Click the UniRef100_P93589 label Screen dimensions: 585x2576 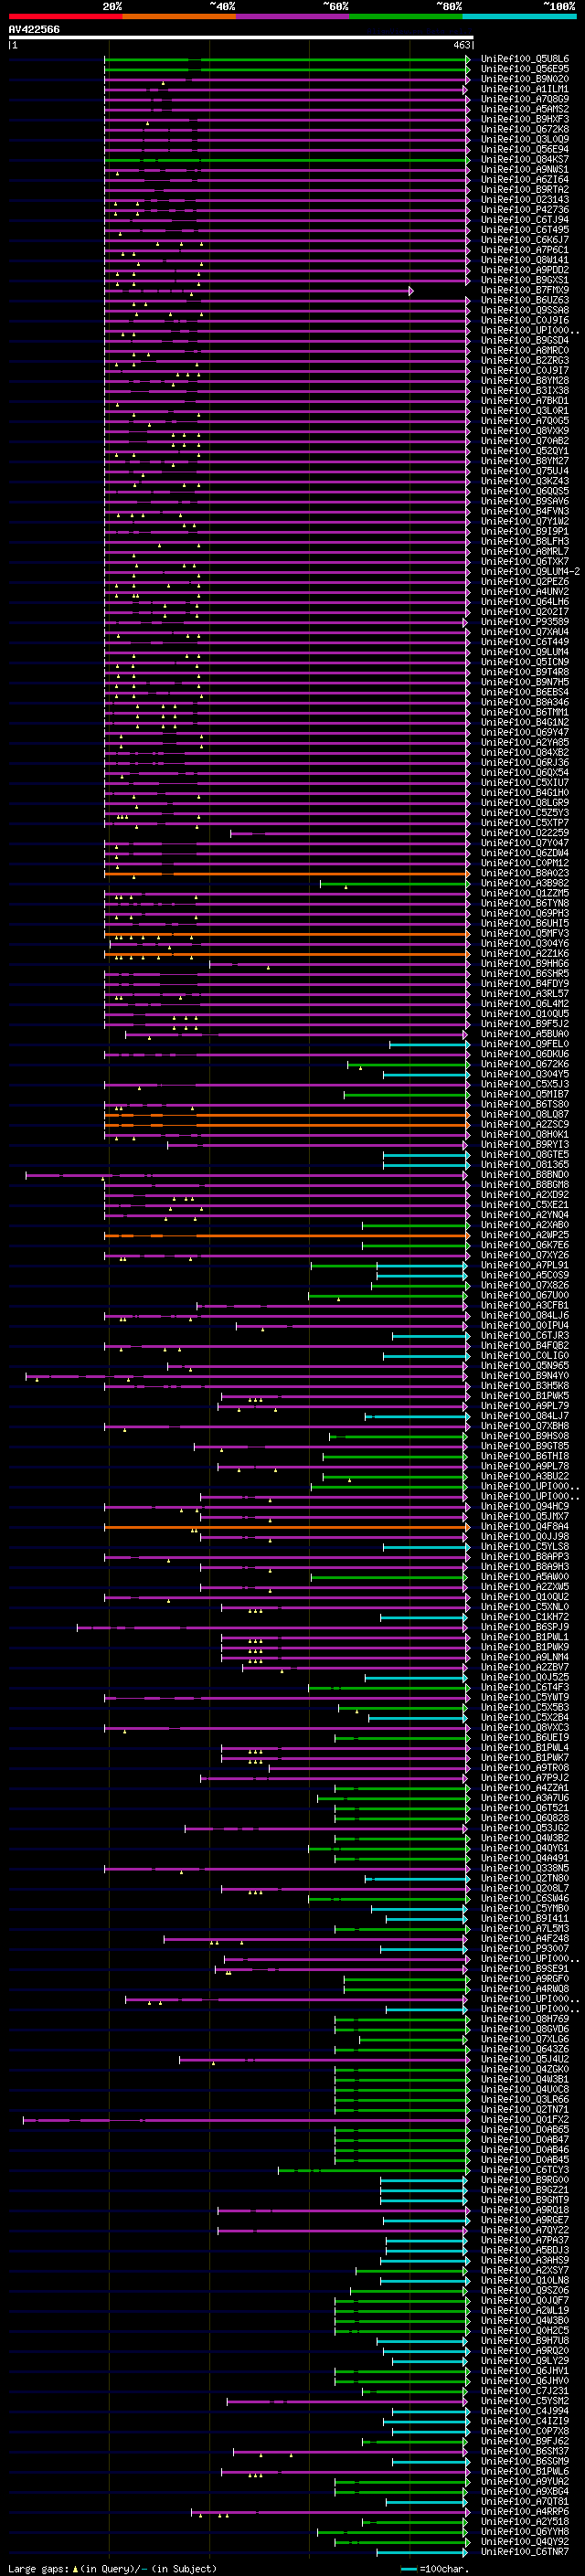click(525, 622)
